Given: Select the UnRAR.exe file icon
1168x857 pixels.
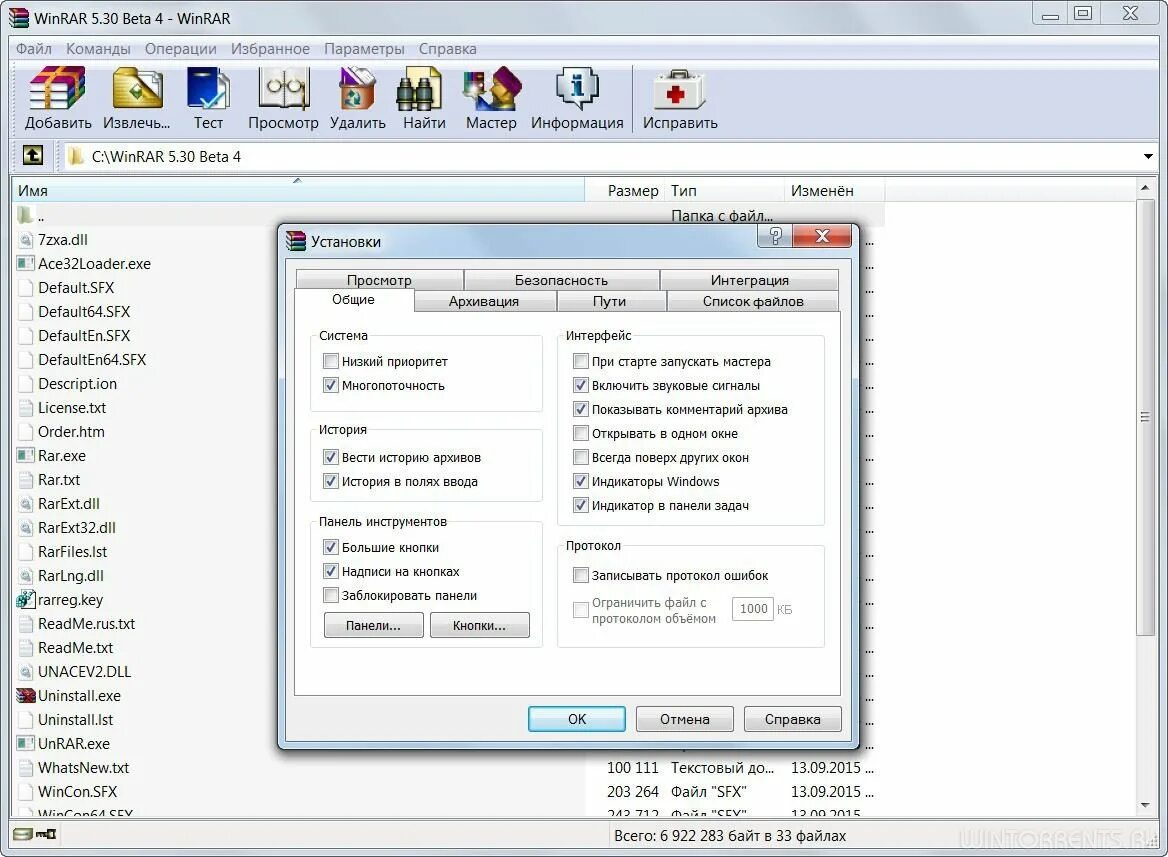Looking at the screenshot, I should 25,743.
